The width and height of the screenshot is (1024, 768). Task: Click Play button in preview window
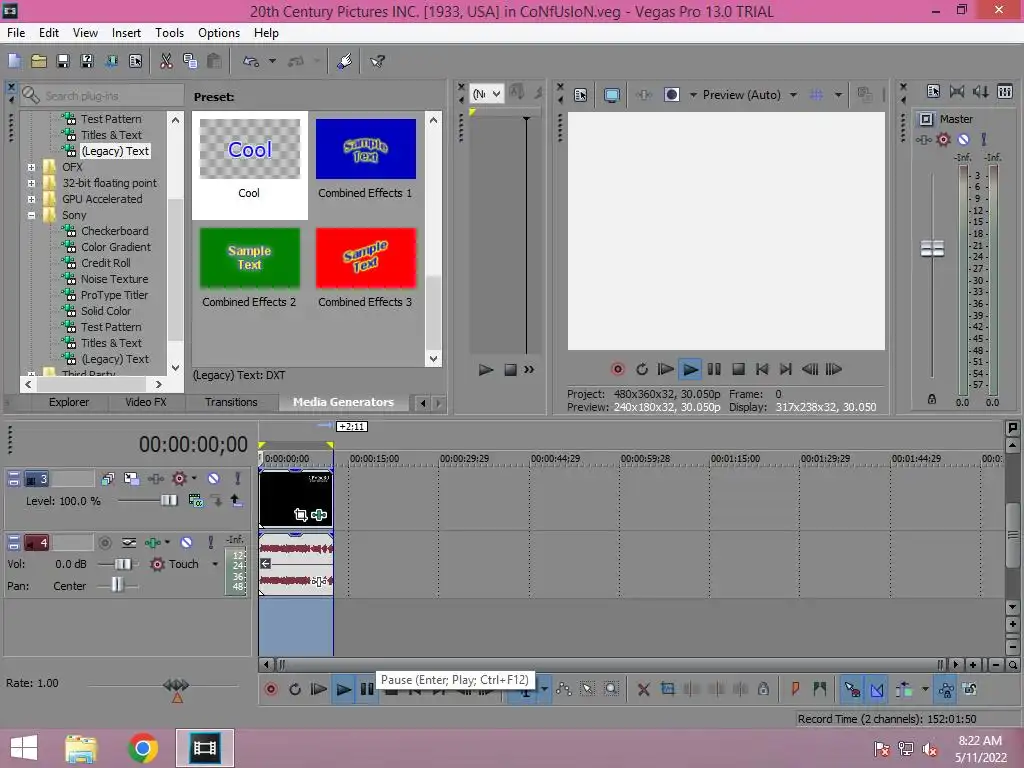pos(690,370)
